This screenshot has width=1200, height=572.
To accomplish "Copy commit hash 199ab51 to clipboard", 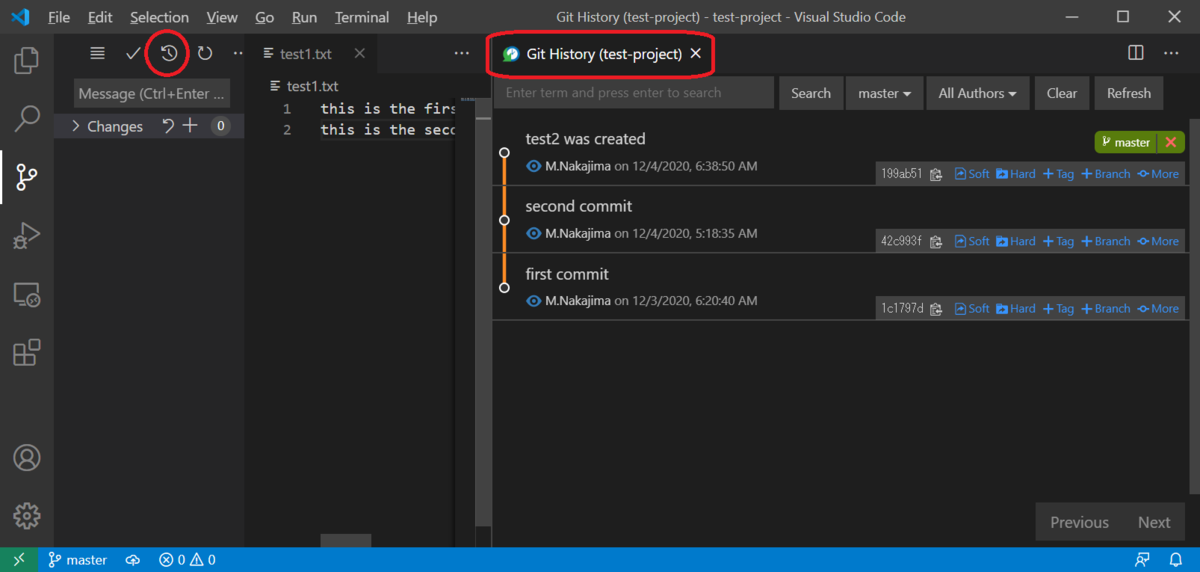I will (936, 174).
